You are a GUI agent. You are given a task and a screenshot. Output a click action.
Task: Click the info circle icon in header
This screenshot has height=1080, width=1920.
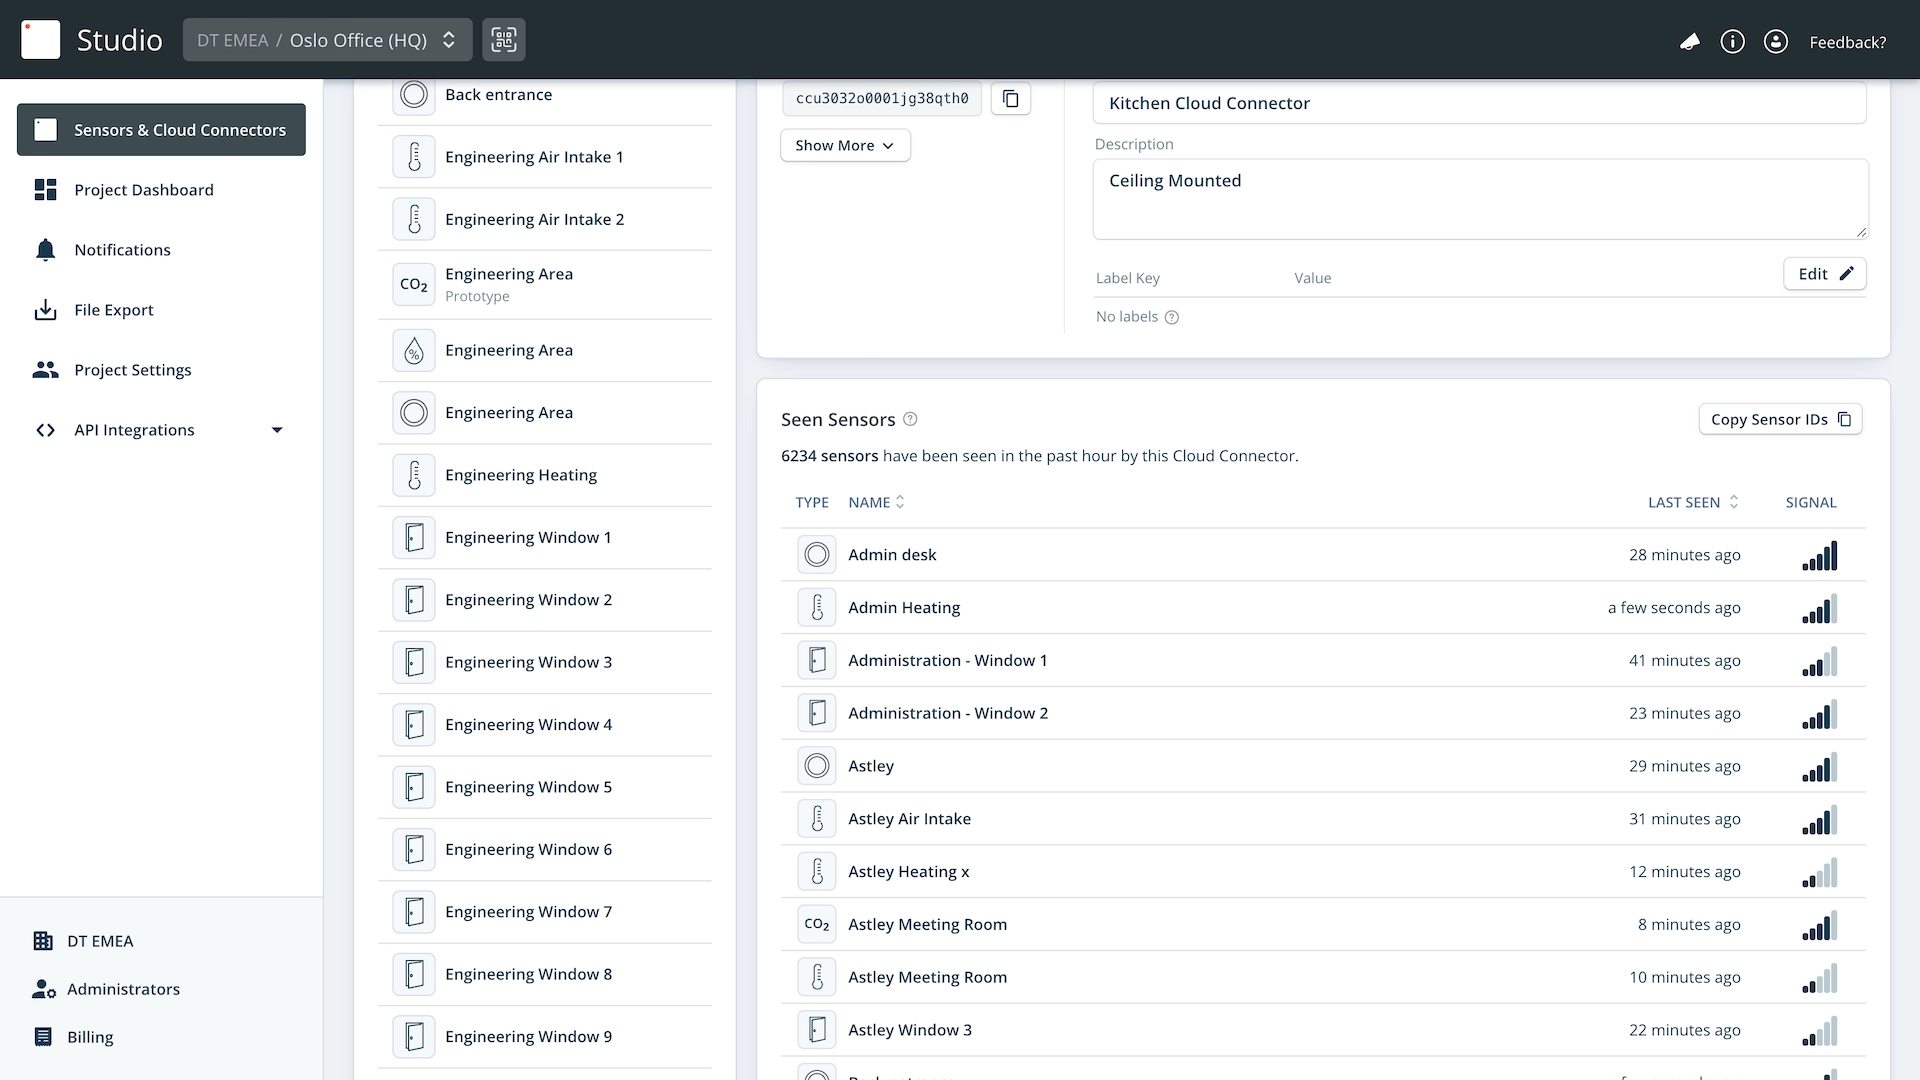click(x=1732, y=42)
